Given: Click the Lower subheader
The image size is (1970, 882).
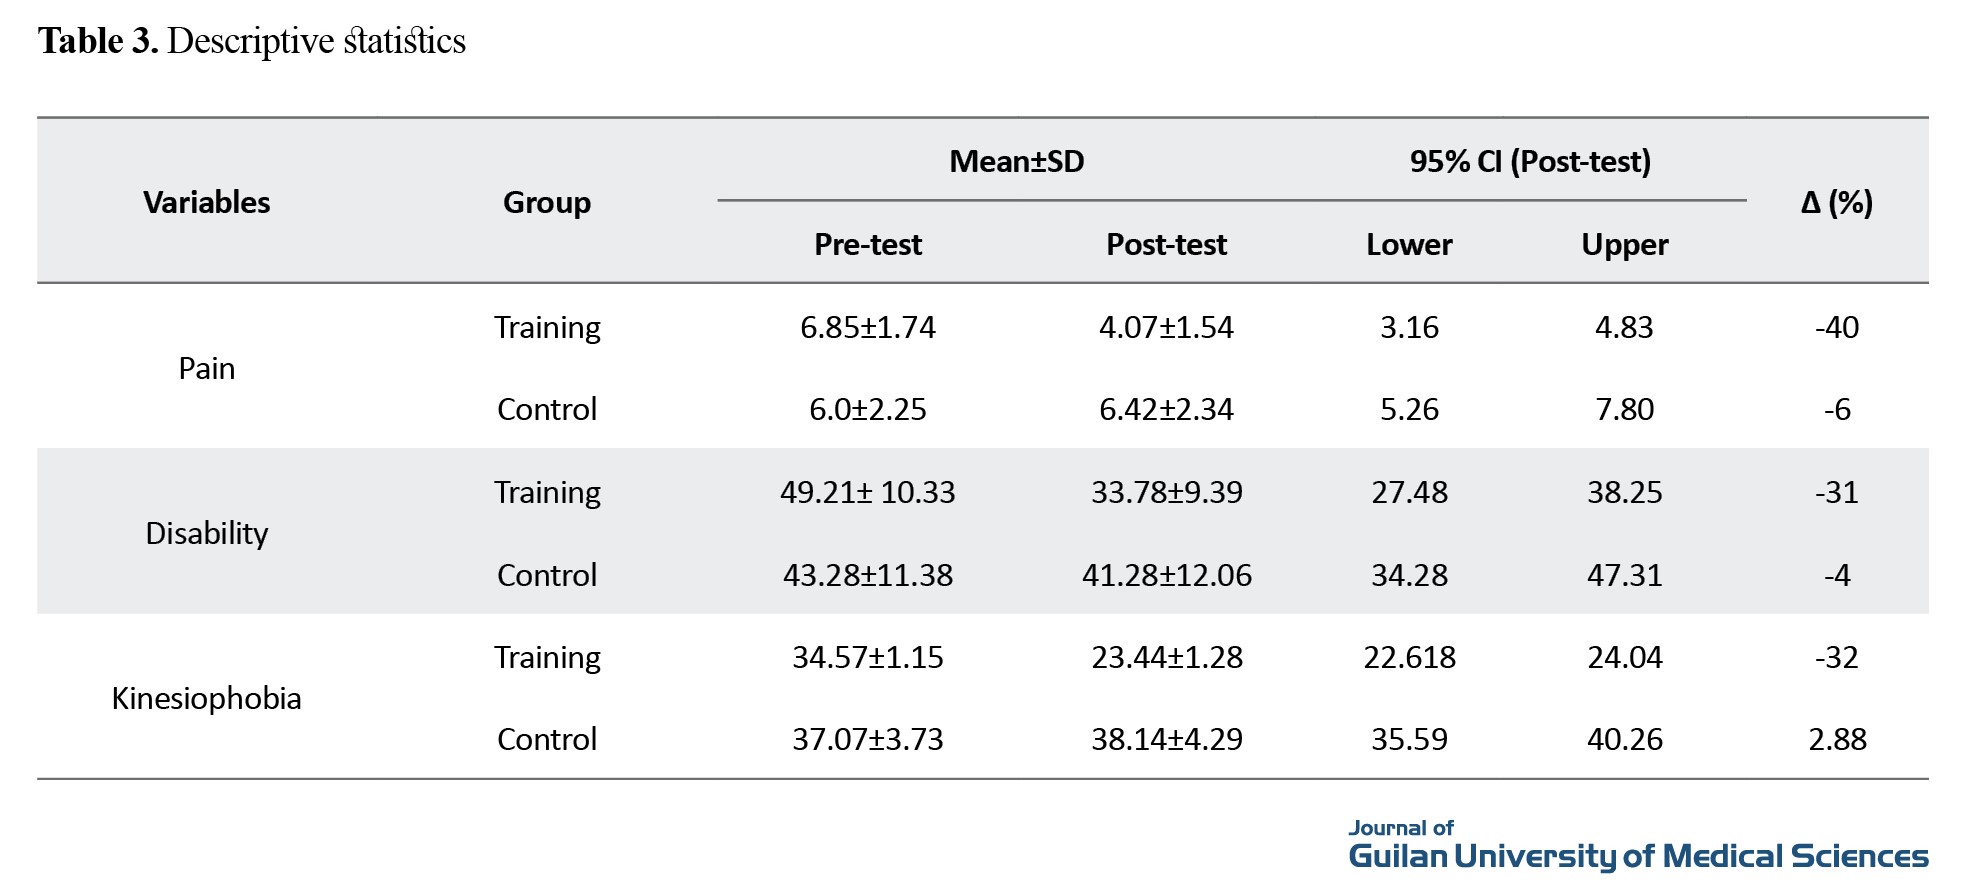Looking at the screenshot, I should pyautogui.click(x=1409, y=244).
